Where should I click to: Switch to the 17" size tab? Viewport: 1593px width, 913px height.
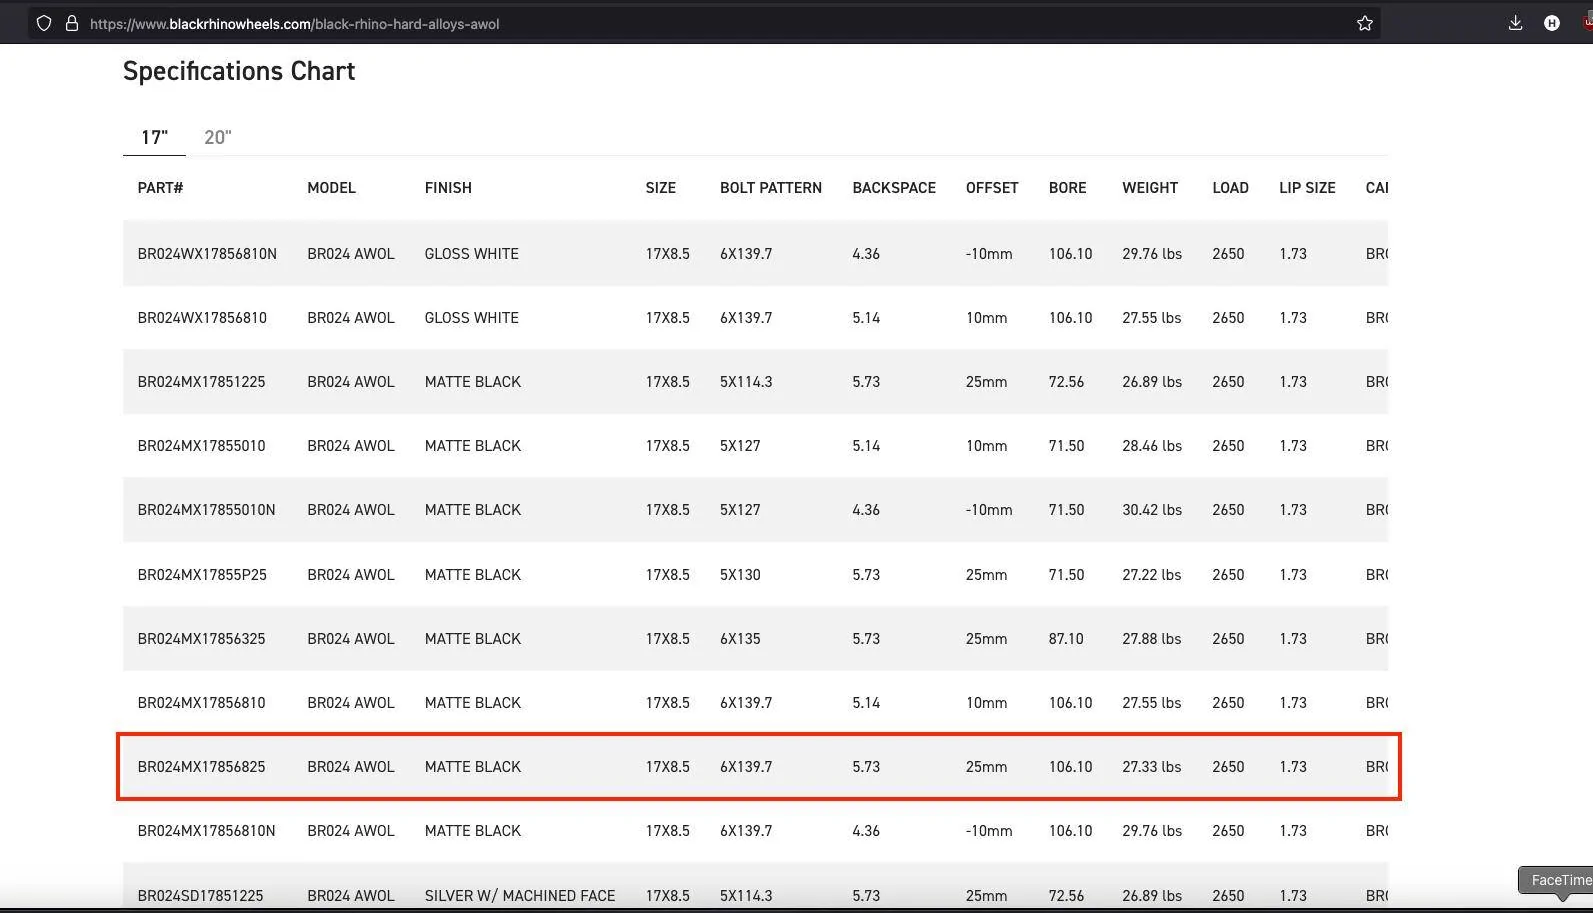(154, 137)
